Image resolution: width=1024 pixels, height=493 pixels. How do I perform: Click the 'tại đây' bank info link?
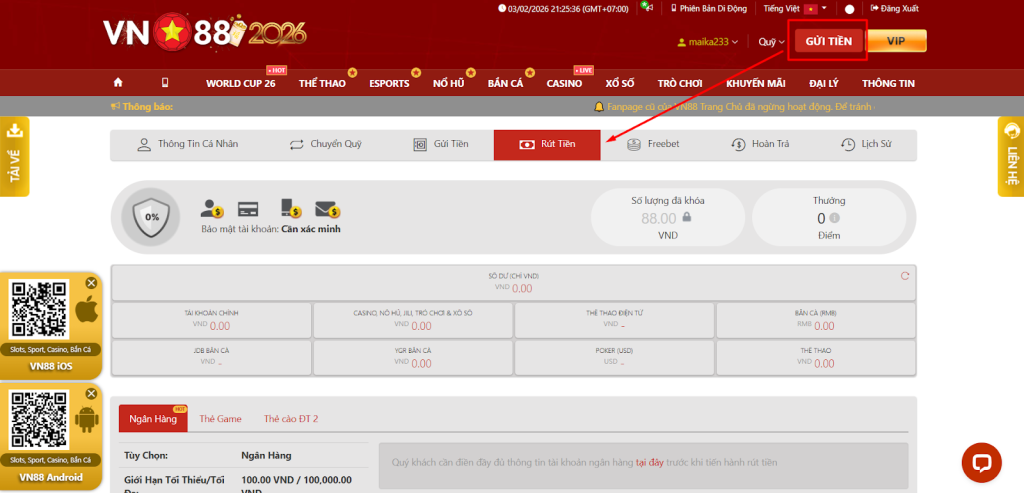point(650,462)
